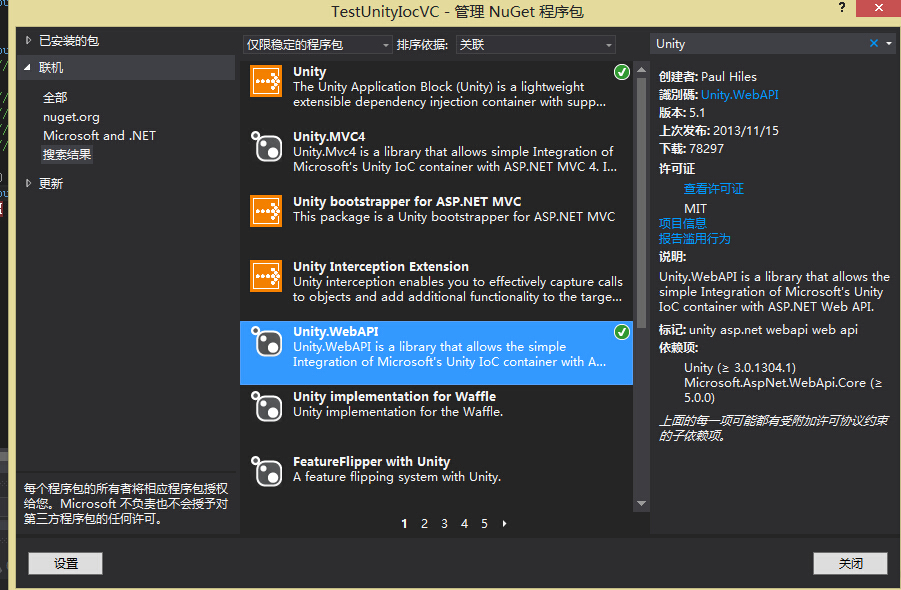
Task: Click the 标记 unity asp.net webapi tags line
Action: point(758,330)
